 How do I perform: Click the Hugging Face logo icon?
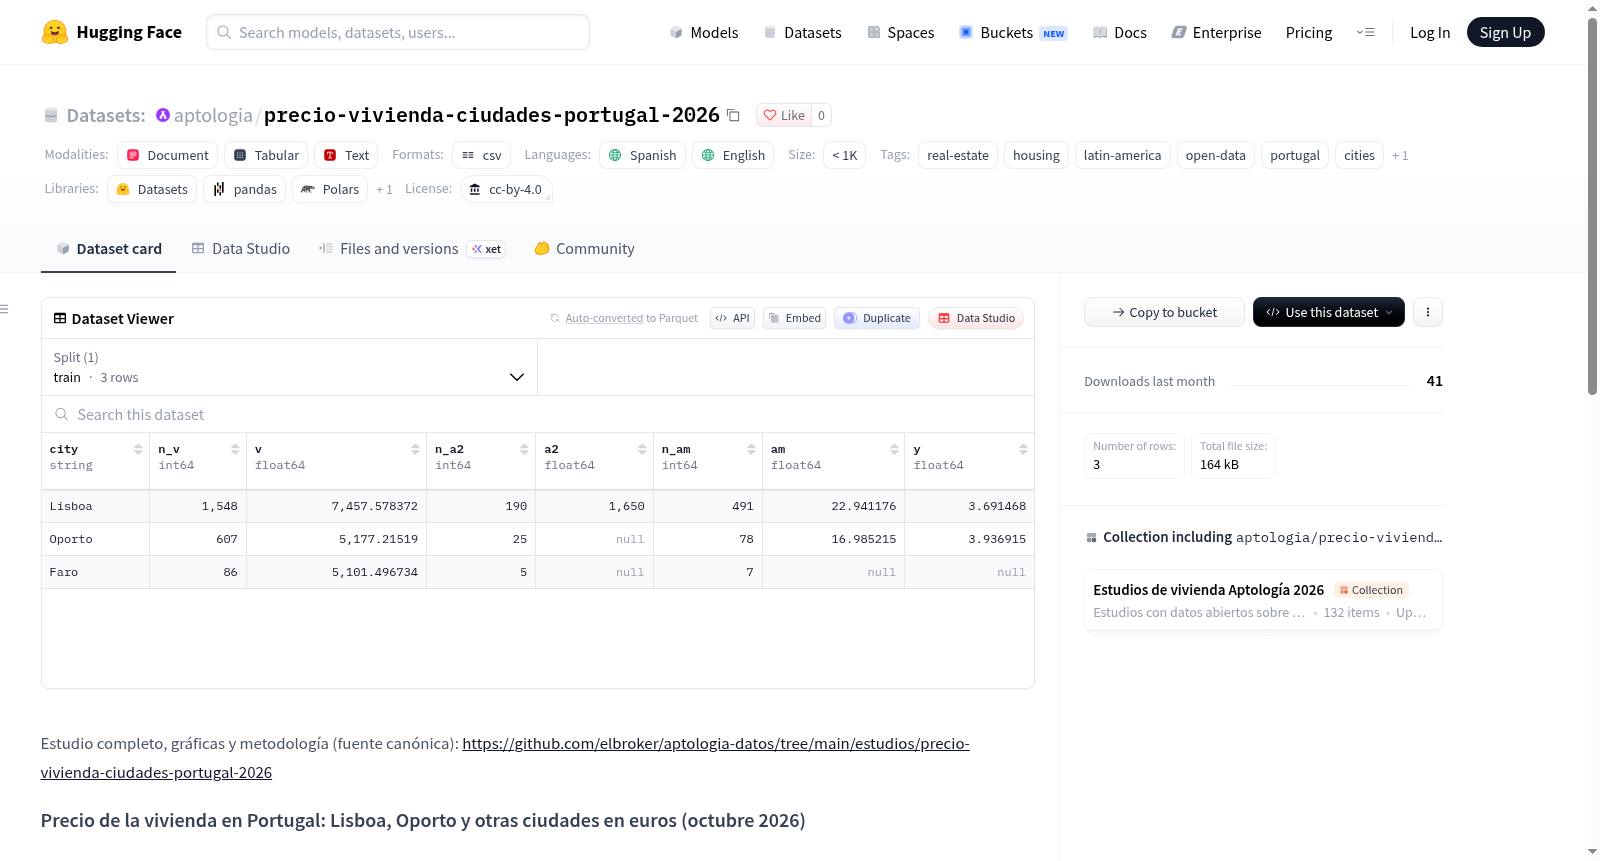[55, 32]
